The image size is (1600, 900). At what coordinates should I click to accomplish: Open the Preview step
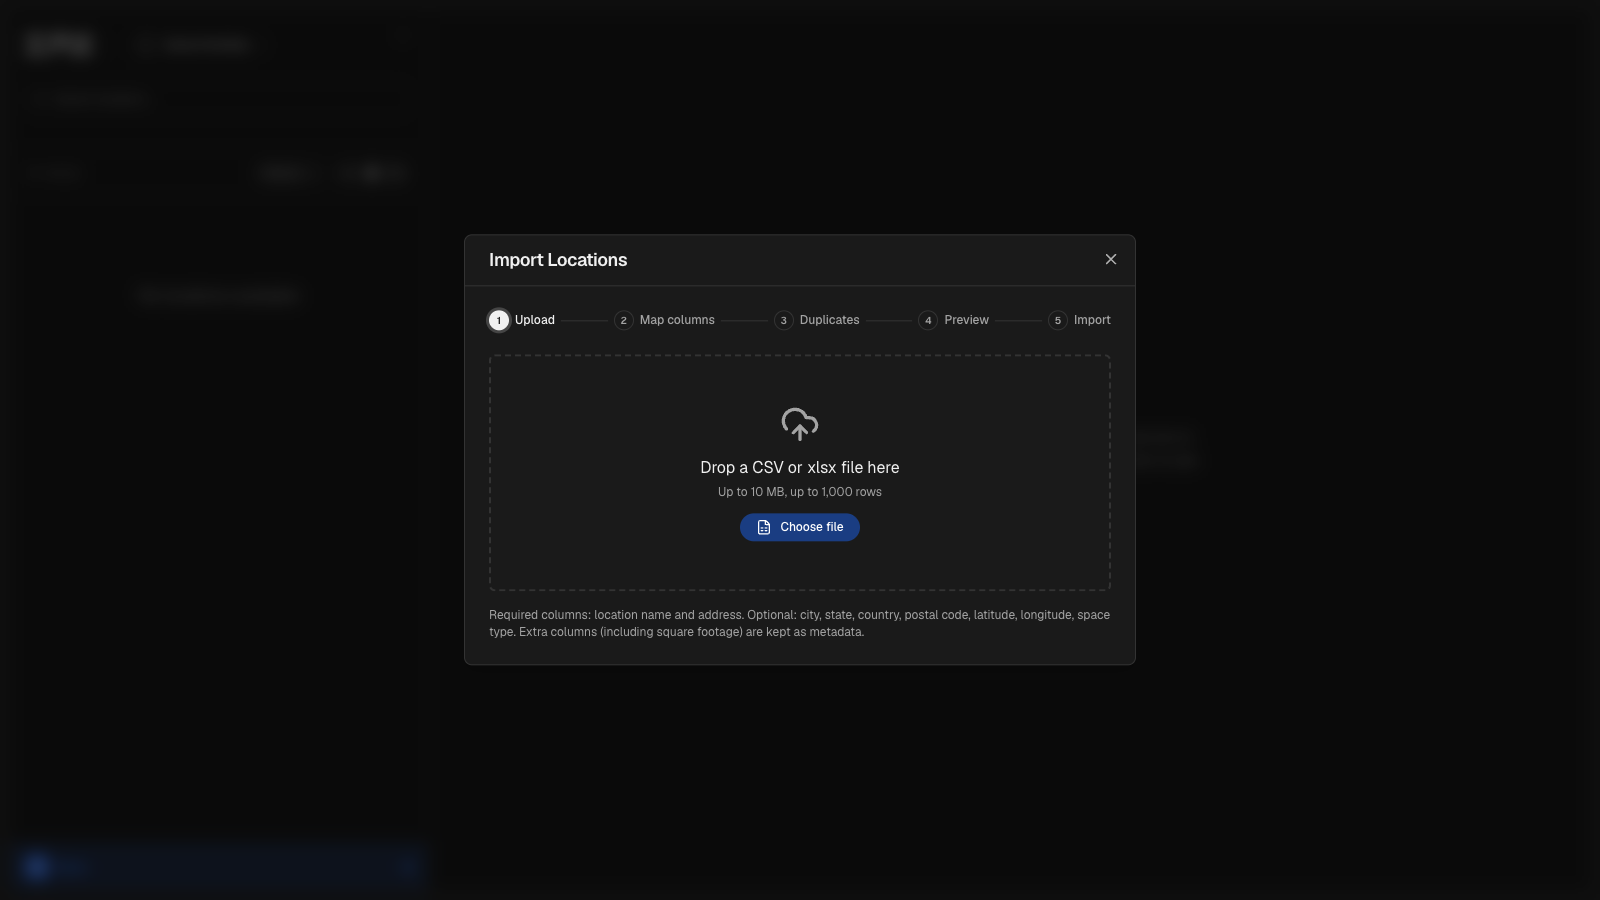click(966, 320)
